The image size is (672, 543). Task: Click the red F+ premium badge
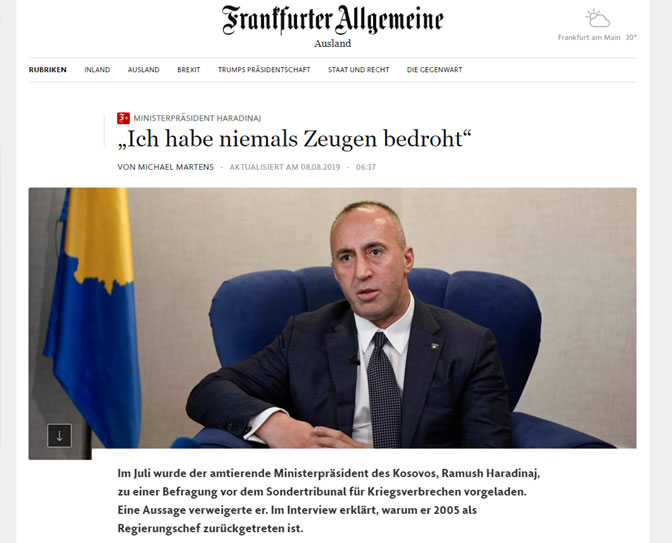pos(123,118)
